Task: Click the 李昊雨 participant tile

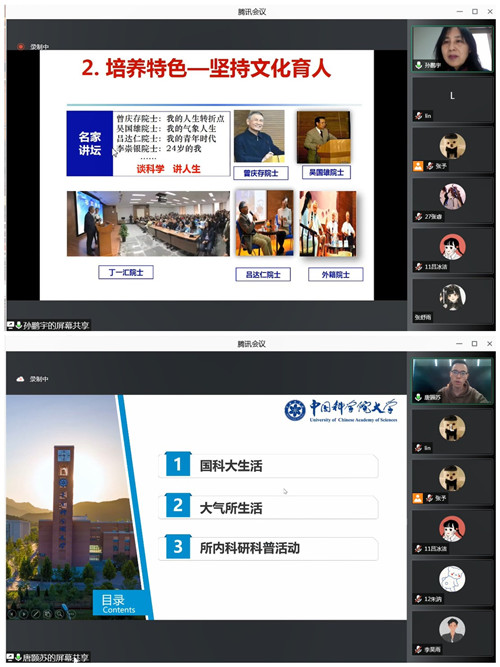Action: click(452, 634)
